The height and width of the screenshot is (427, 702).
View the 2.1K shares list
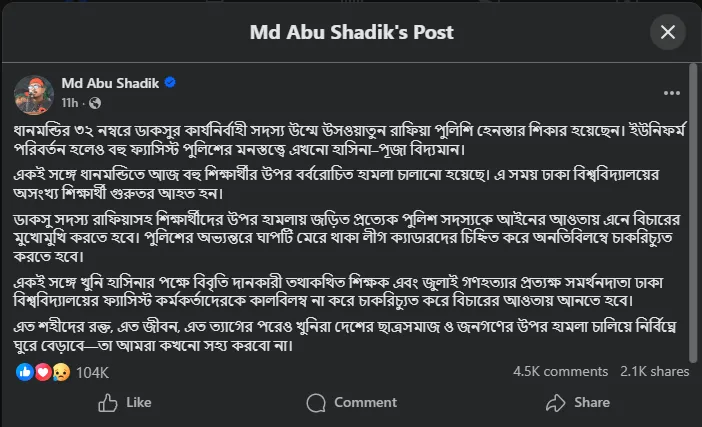pyautogui.click(x=654, y=371)
